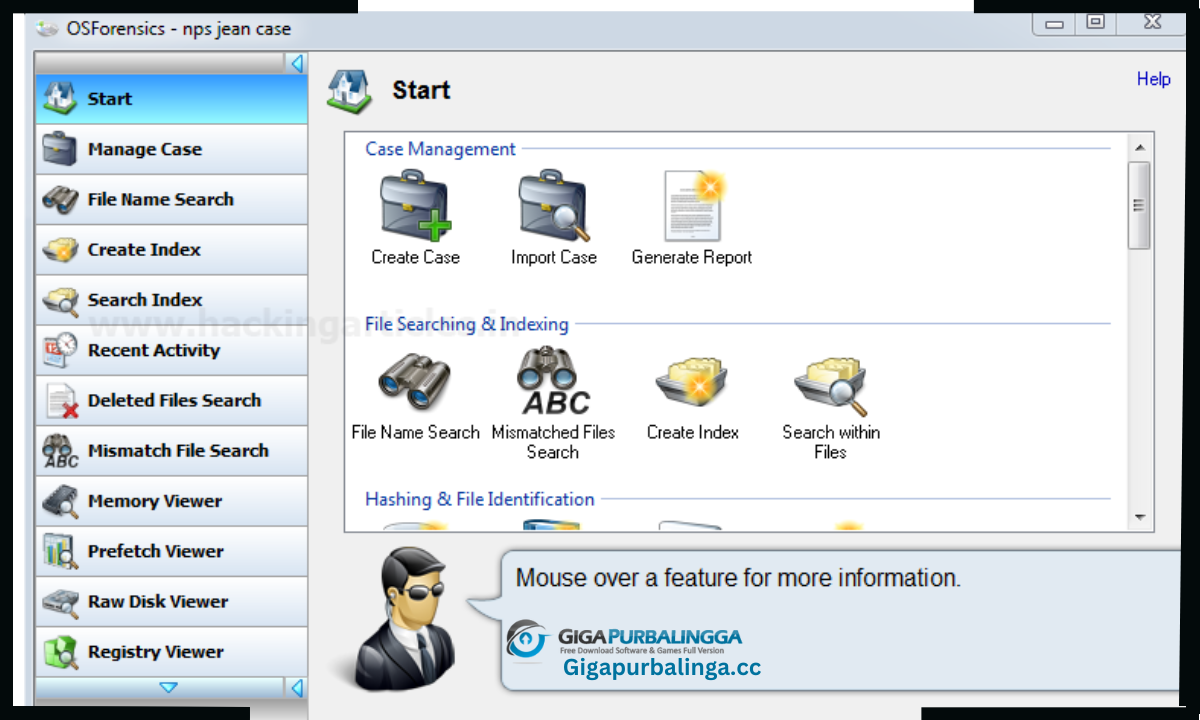
Task: Click the Generate Report document icon
Action: click(x=693, y=205)
